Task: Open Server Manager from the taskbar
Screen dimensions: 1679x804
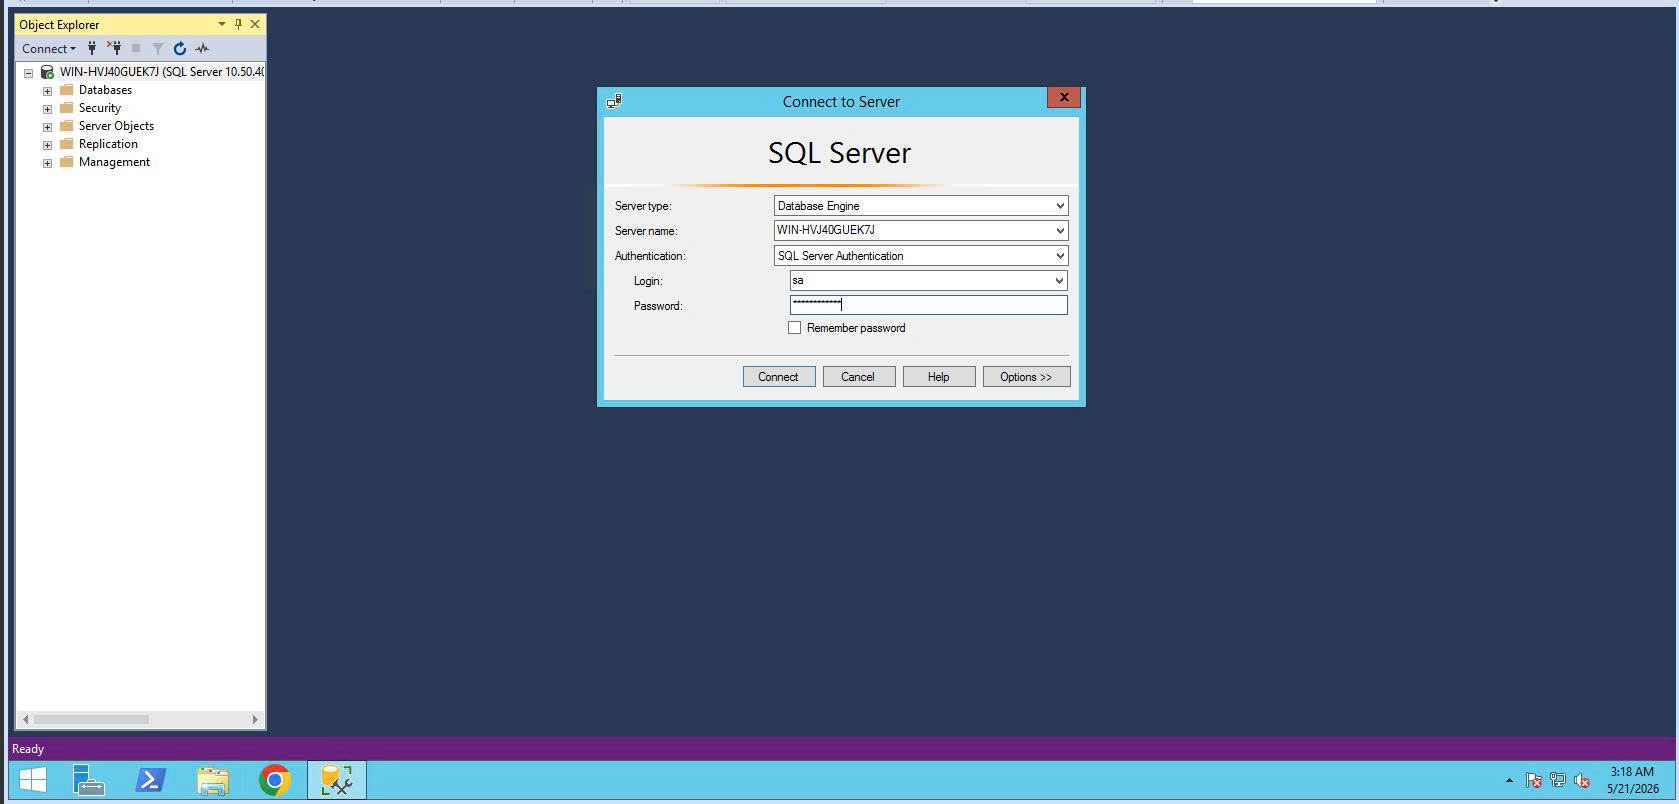Action: [x=89, y=780]
